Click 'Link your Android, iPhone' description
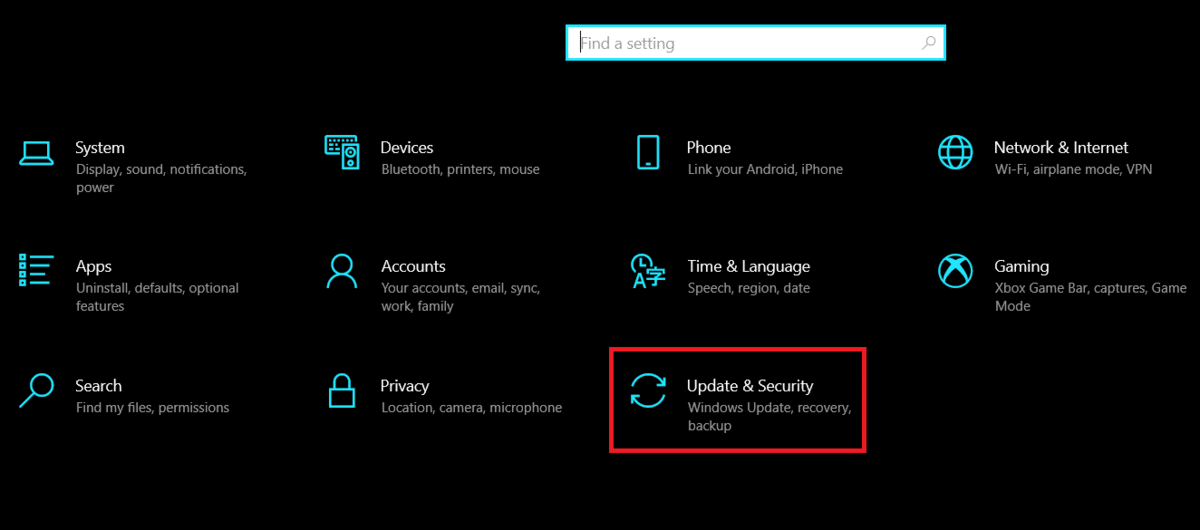Image resolution: width=1200 pixels, height=530 pixels. coord(765,170)
